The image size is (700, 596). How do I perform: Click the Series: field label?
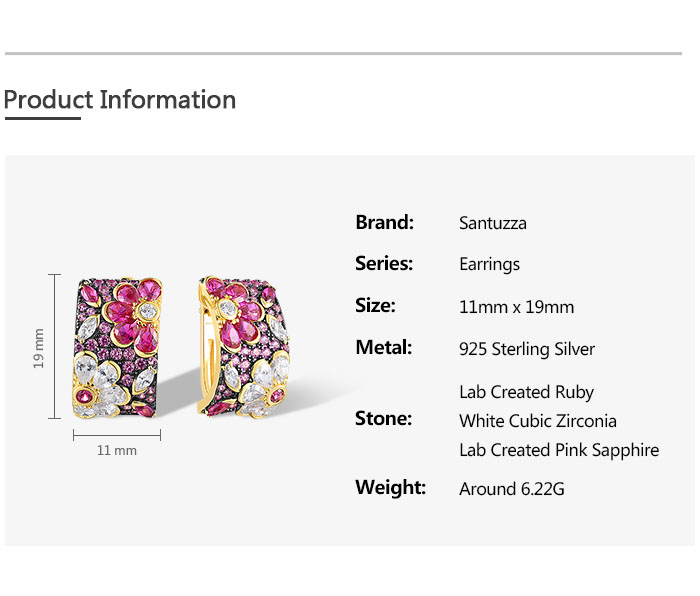[384, 264]
